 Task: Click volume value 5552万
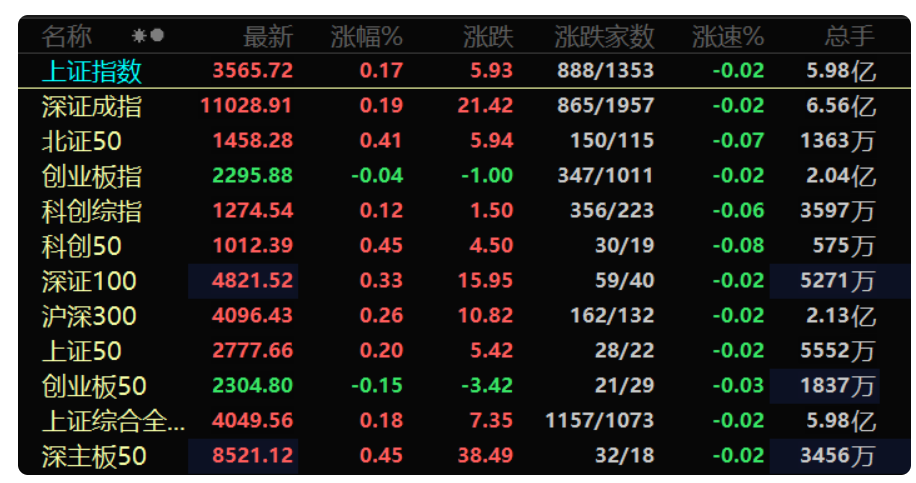coord(838,351)
